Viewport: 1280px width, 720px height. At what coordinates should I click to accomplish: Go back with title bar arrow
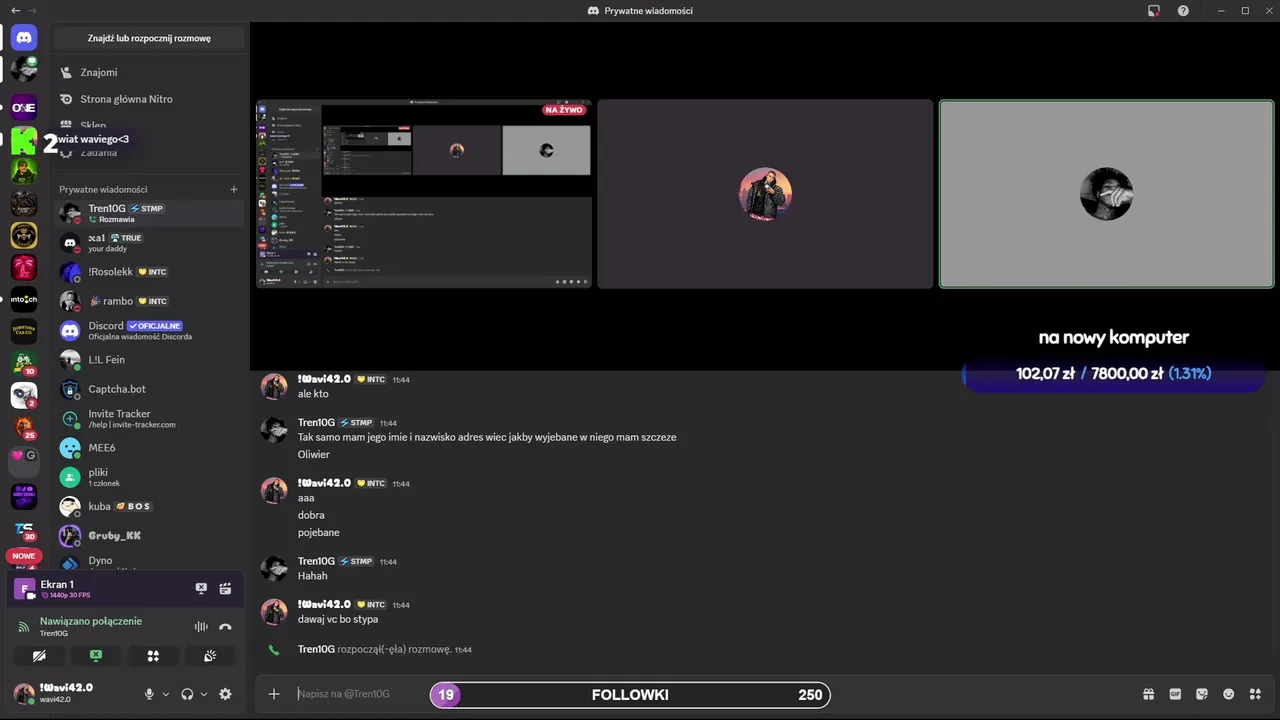[x=15, y=10]
